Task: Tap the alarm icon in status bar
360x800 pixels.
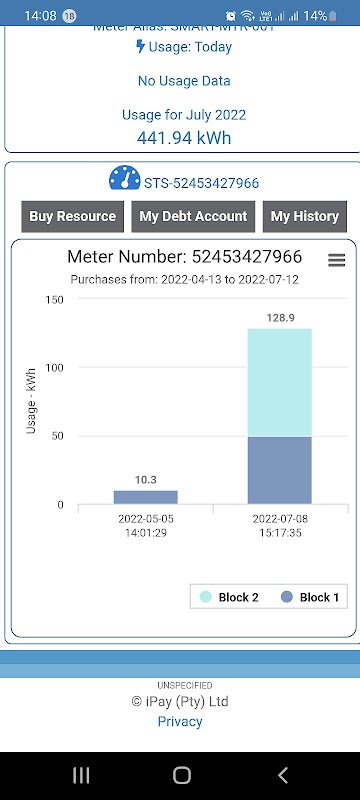Action: pyautogui.click(x=230, y=16)
